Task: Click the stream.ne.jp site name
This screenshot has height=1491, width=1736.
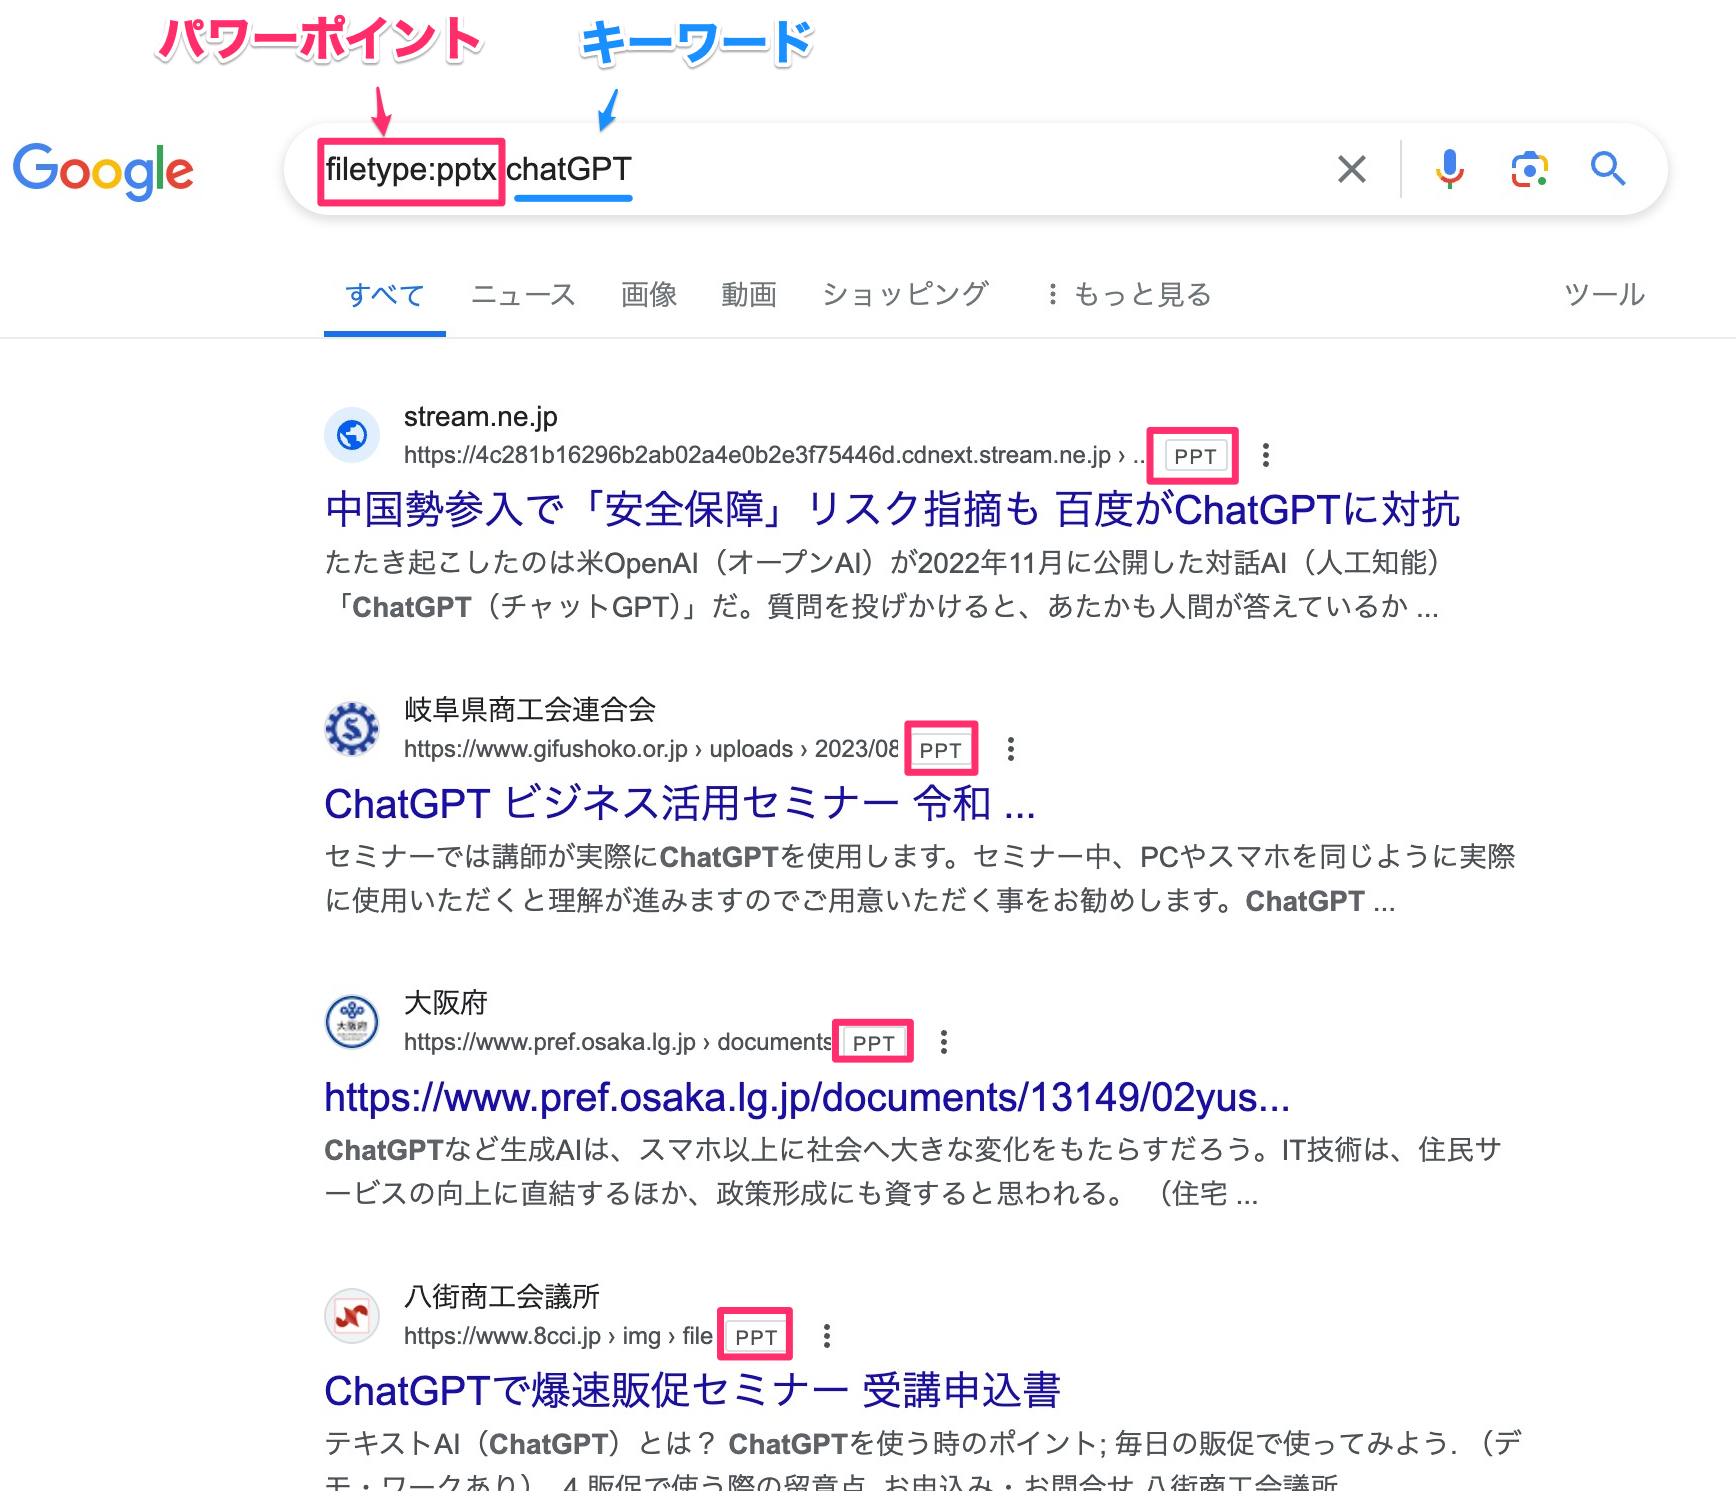Action: click(x=481, y=416)
